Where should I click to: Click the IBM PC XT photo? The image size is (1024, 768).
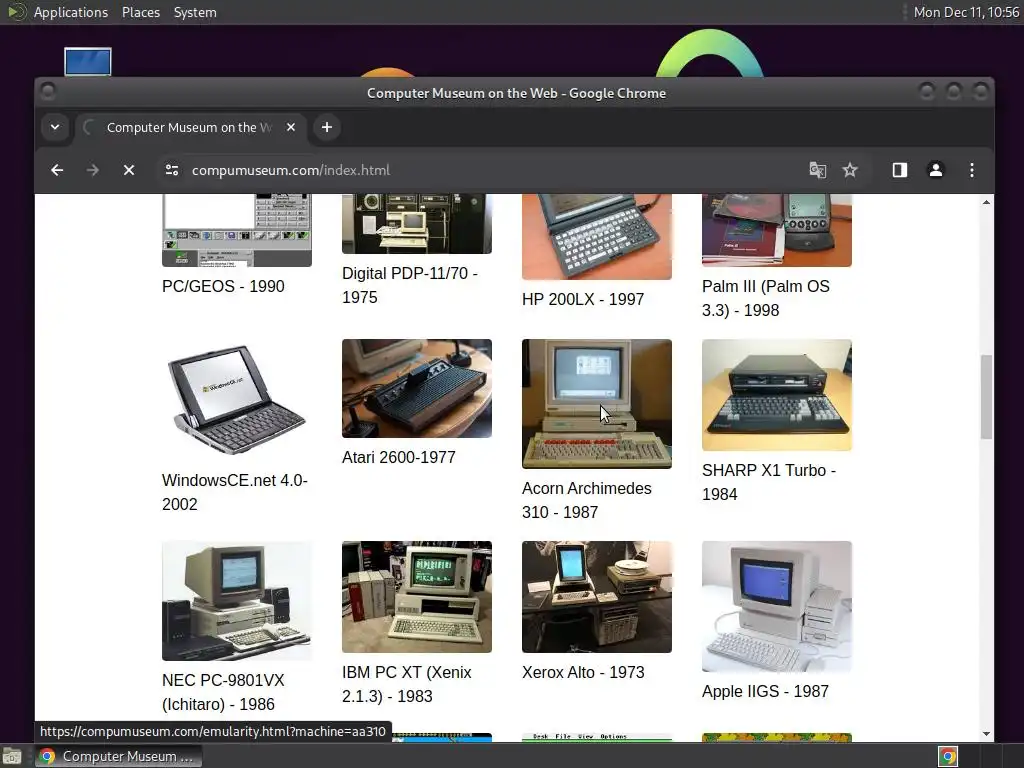[417, 597]
